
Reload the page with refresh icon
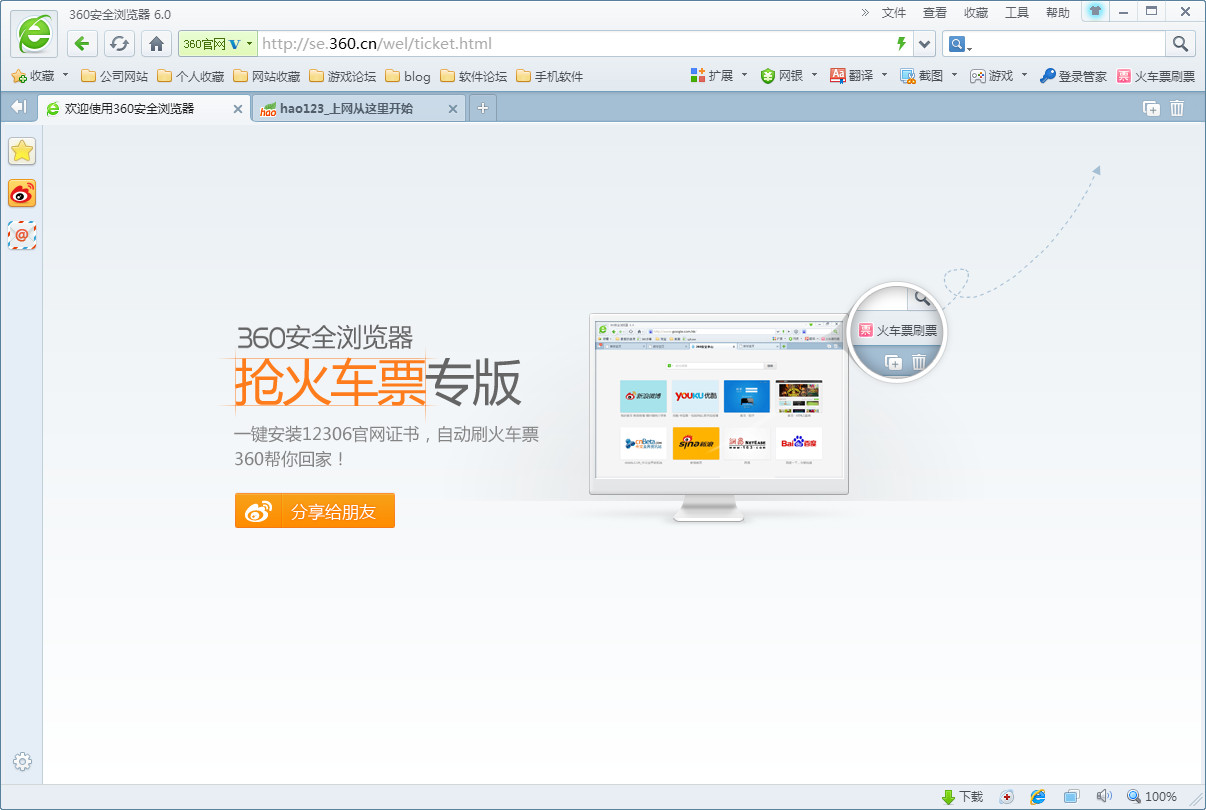tap(119, 43)
